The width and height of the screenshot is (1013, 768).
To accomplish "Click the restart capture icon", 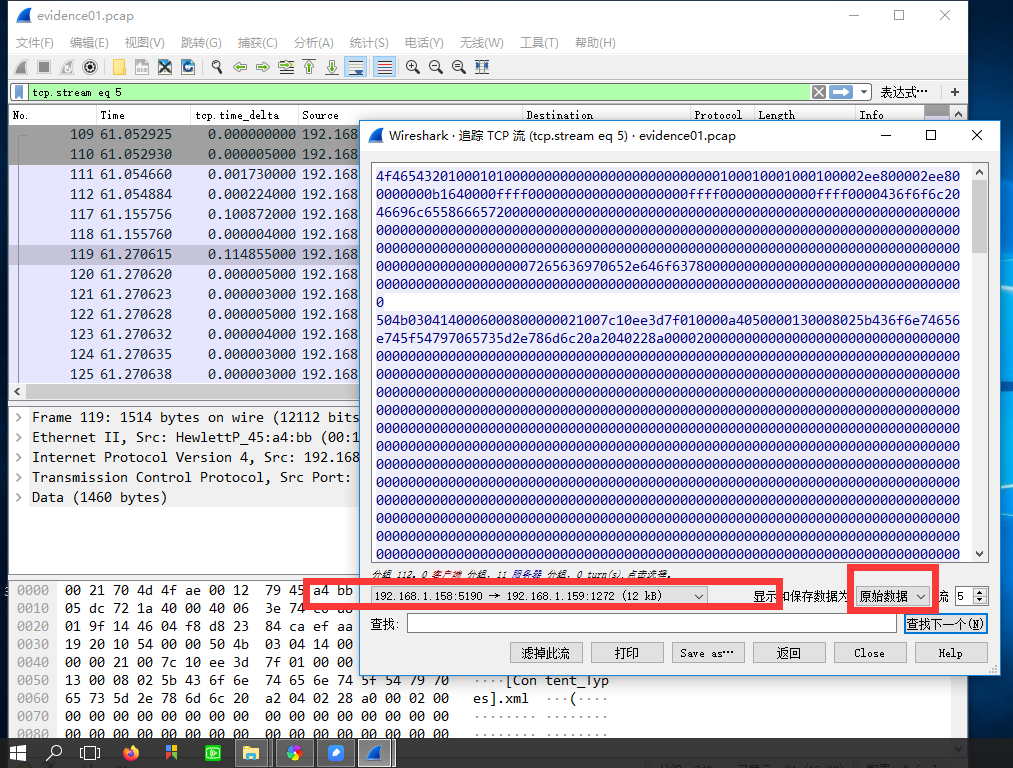I will click(x=67, y=67).
